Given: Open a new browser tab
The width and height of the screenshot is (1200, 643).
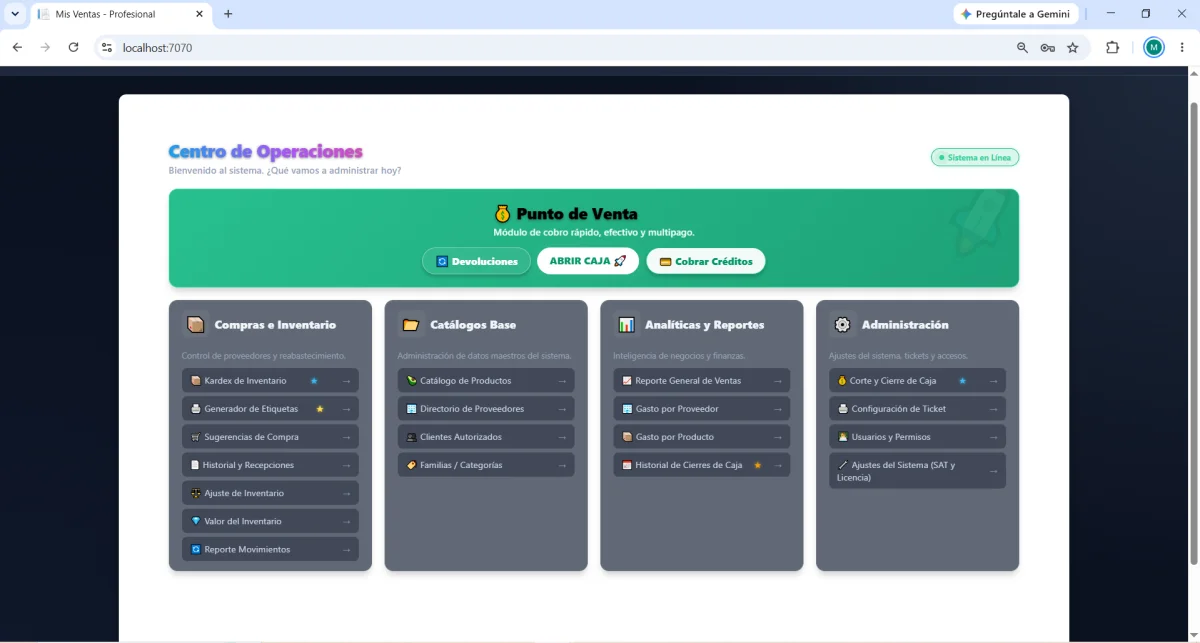Looking at the screenshot, I should tap(228, 14).
